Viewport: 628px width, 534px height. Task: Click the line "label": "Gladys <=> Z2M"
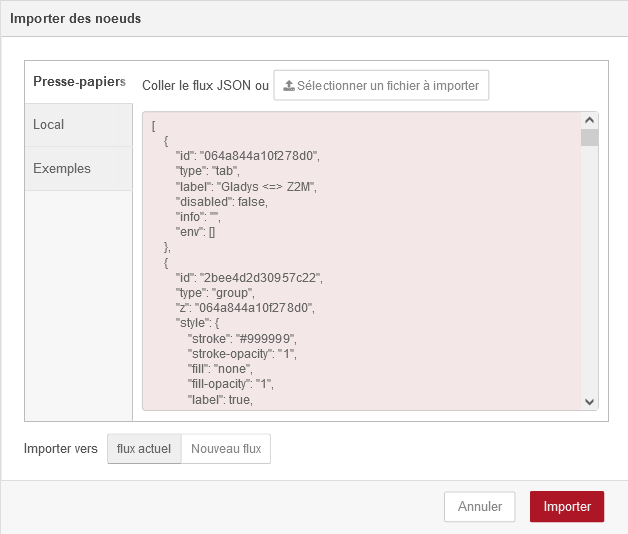click(246, 187)
